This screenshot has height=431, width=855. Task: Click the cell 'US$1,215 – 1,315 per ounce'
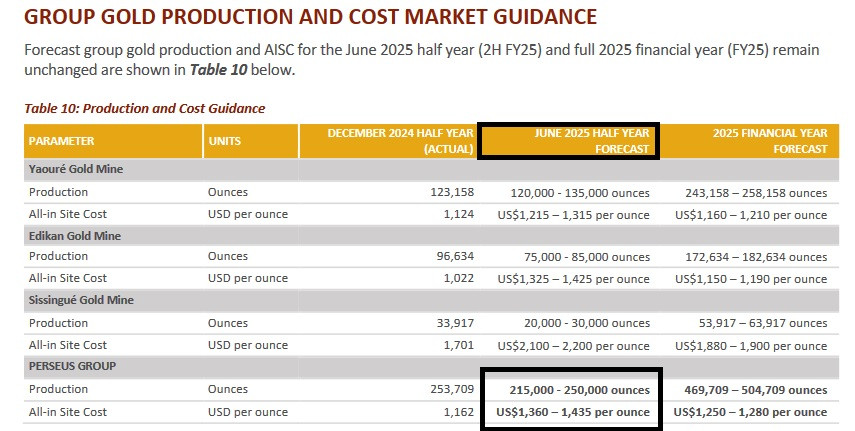(x=573, y=216)
